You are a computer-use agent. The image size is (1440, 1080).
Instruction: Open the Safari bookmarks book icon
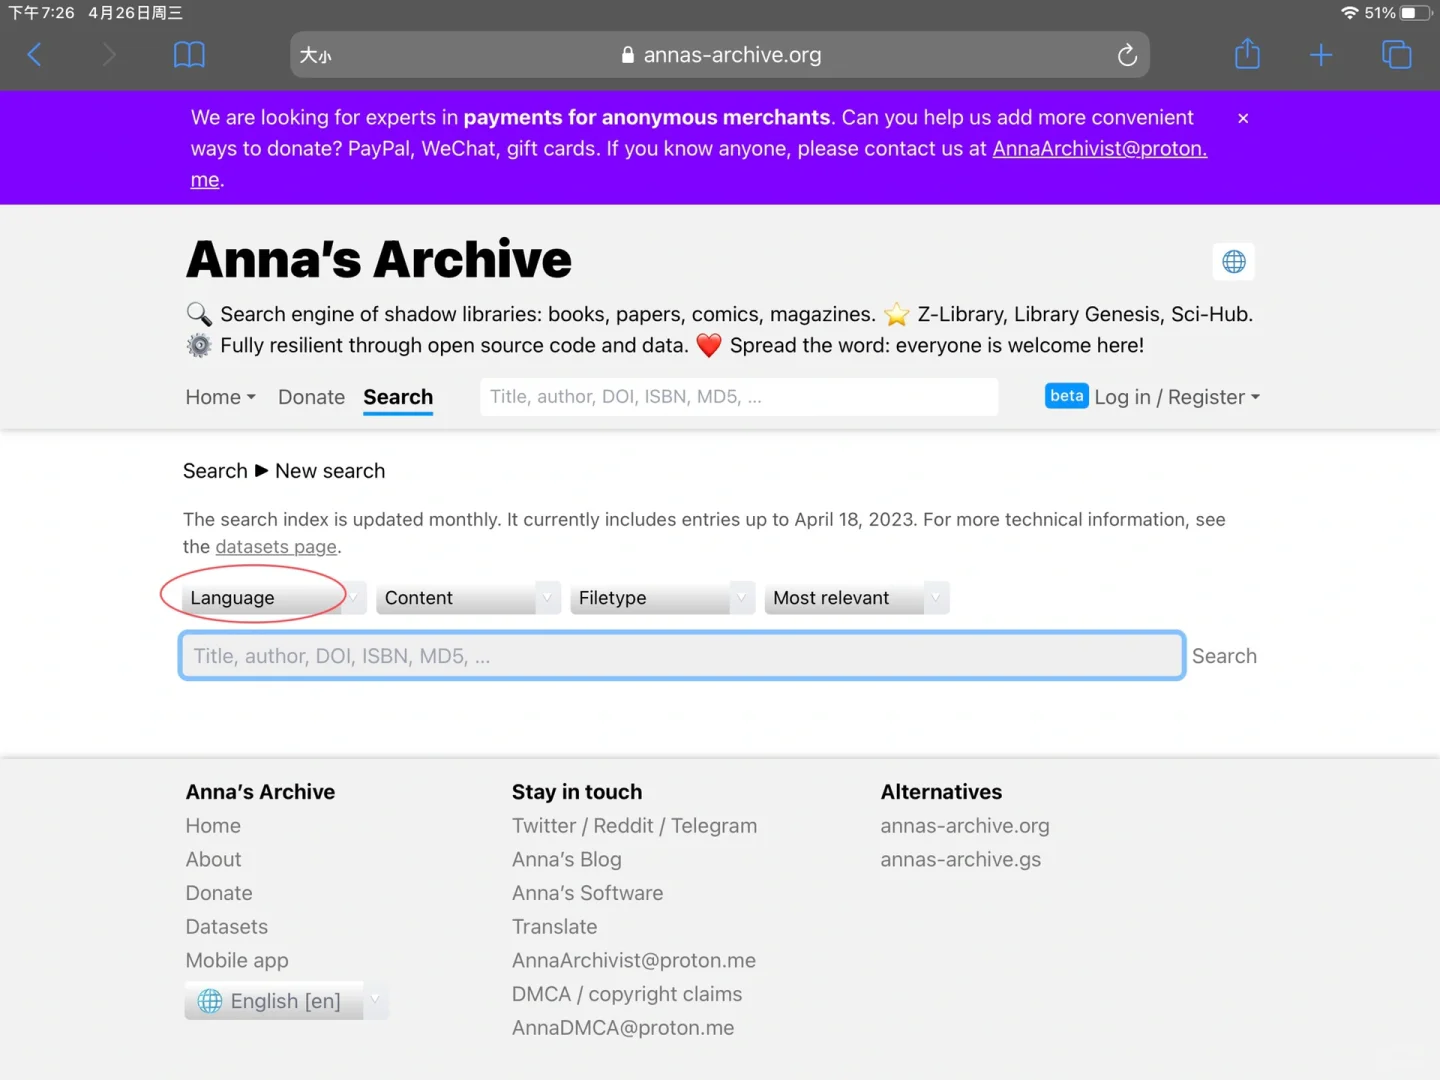(x=189, y=55)
